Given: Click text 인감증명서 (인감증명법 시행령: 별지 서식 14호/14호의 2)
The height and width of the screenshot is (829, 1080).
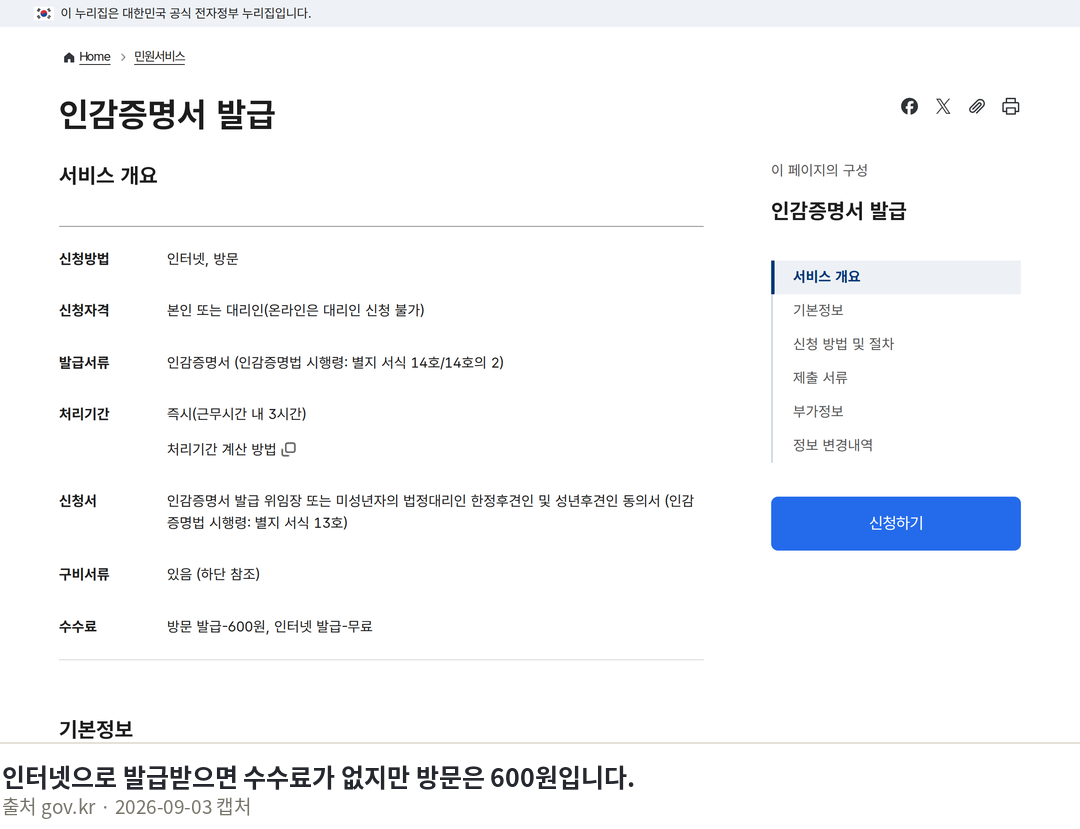Looking at the screenshot, I should tap(335, 363).
